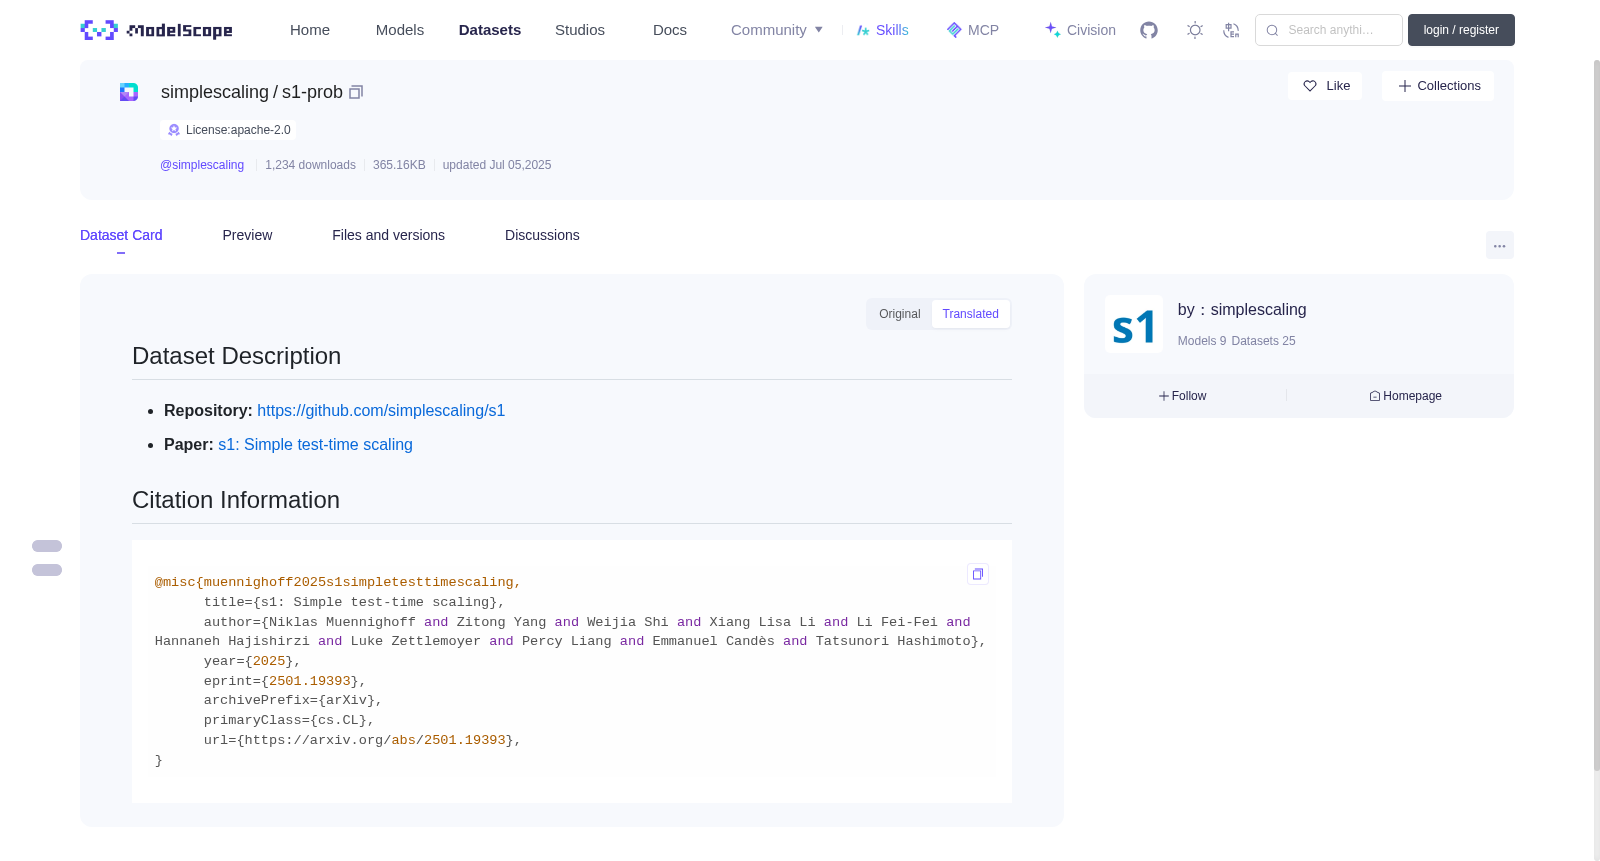1600x861 pixels.
Task: Click the Homepage house icon
Action: [1375, 396]
